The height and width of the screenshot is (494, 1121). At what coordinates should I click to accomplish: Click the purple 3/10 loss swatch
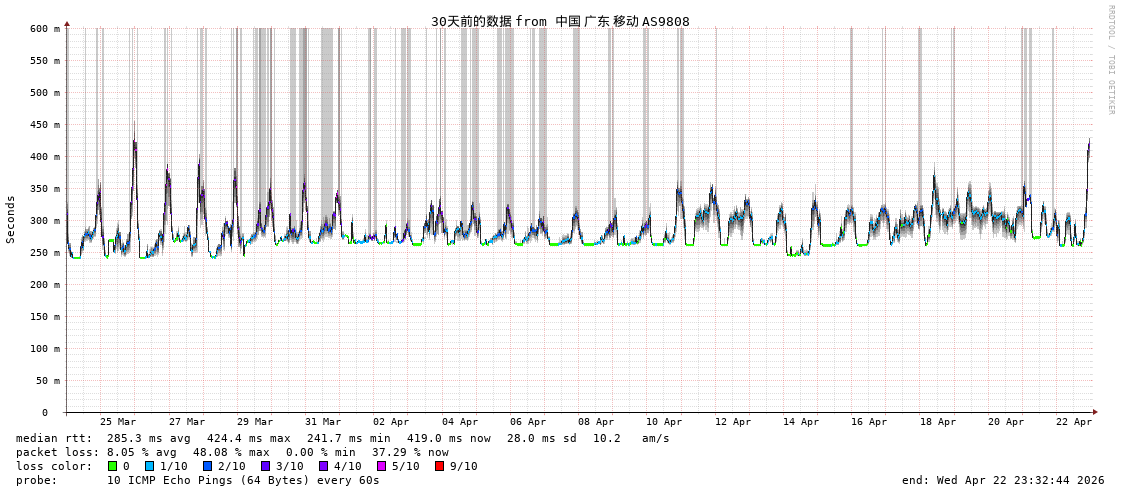tap(265, 466)
